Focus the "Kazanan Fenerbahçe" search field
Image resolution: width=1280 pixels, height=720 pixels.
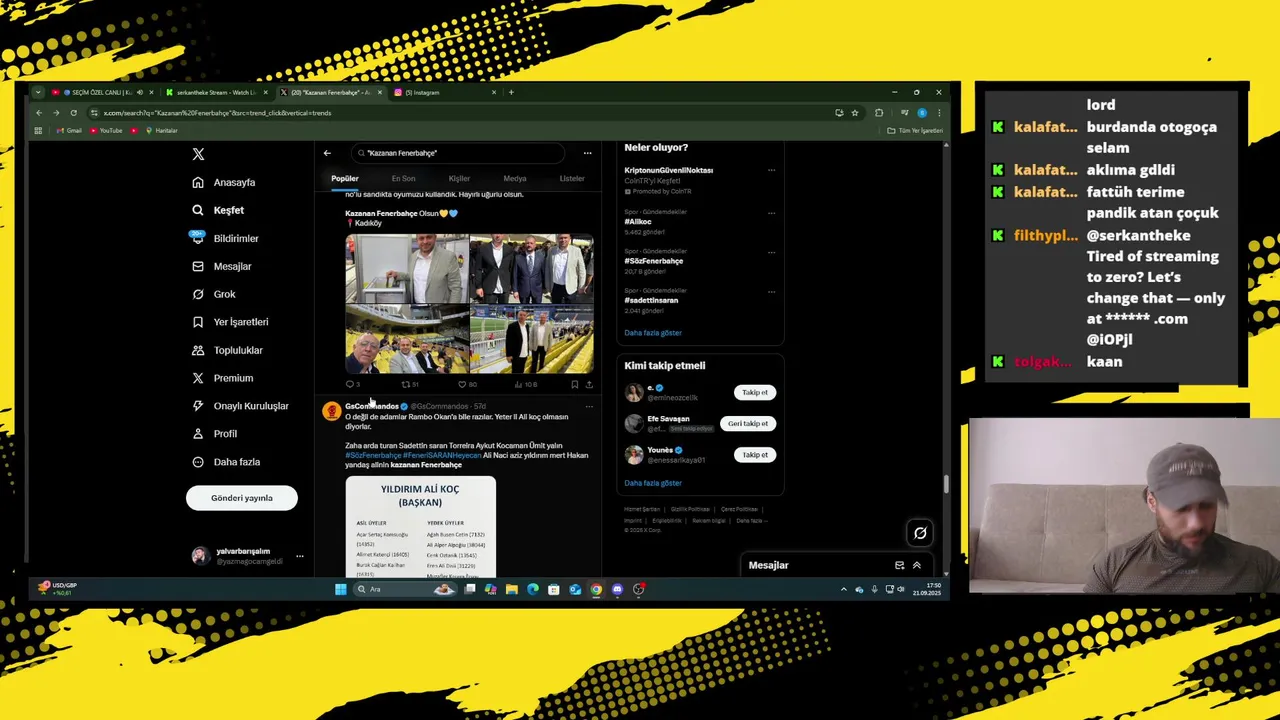pyautogui.click(x=458, y=153)
